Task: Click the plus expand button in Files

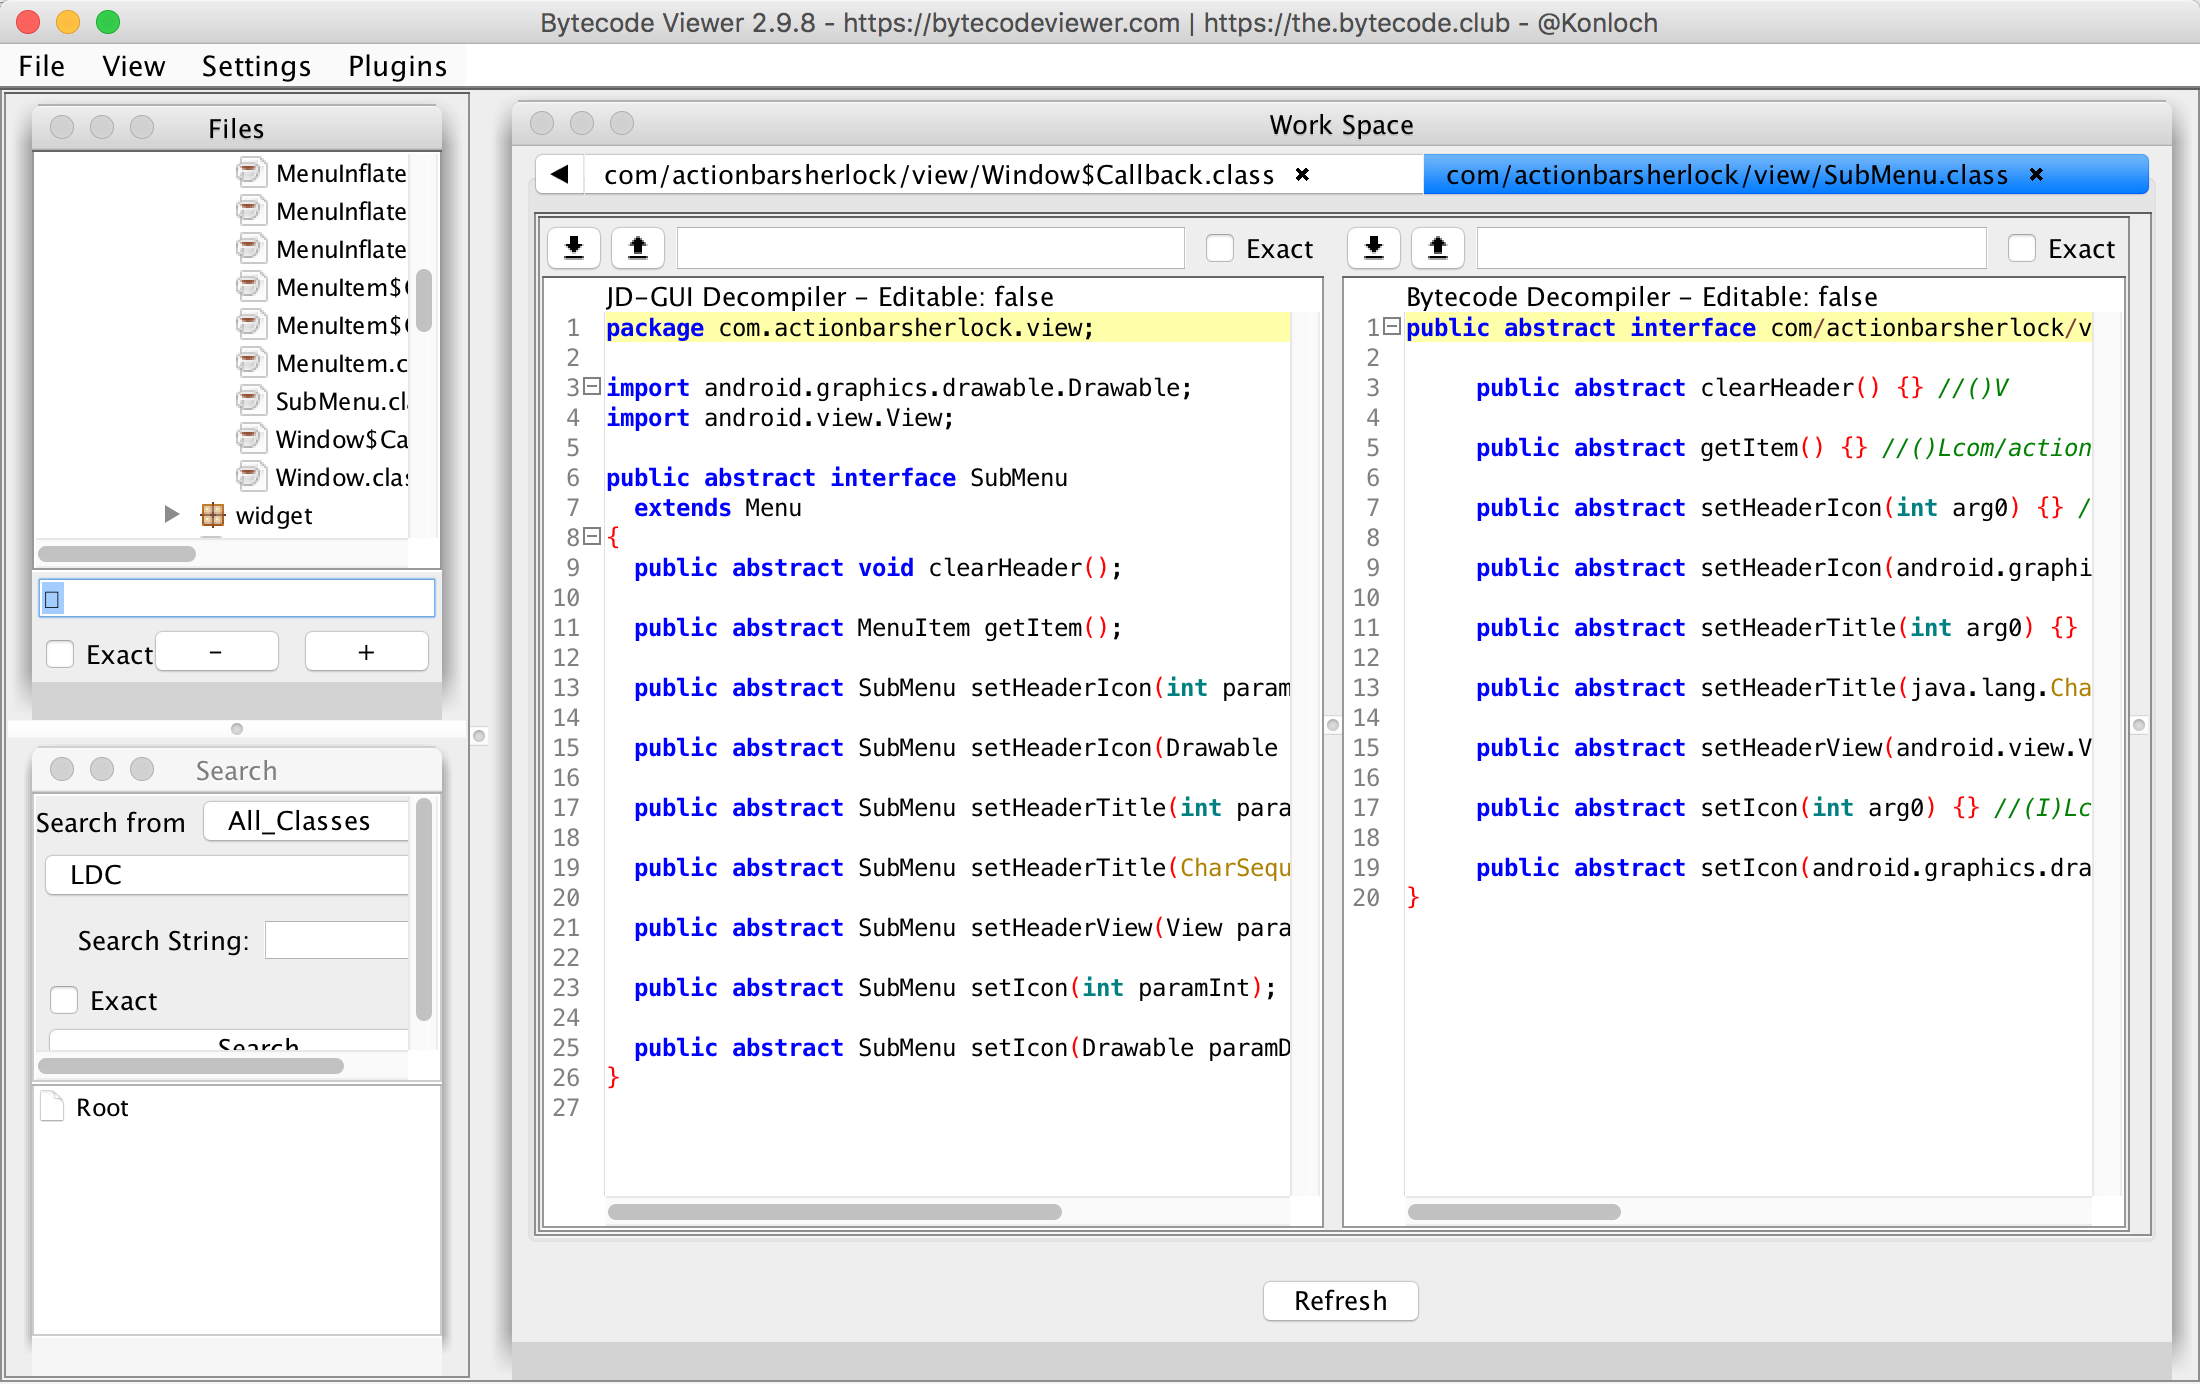Action: tap(366, 652)
